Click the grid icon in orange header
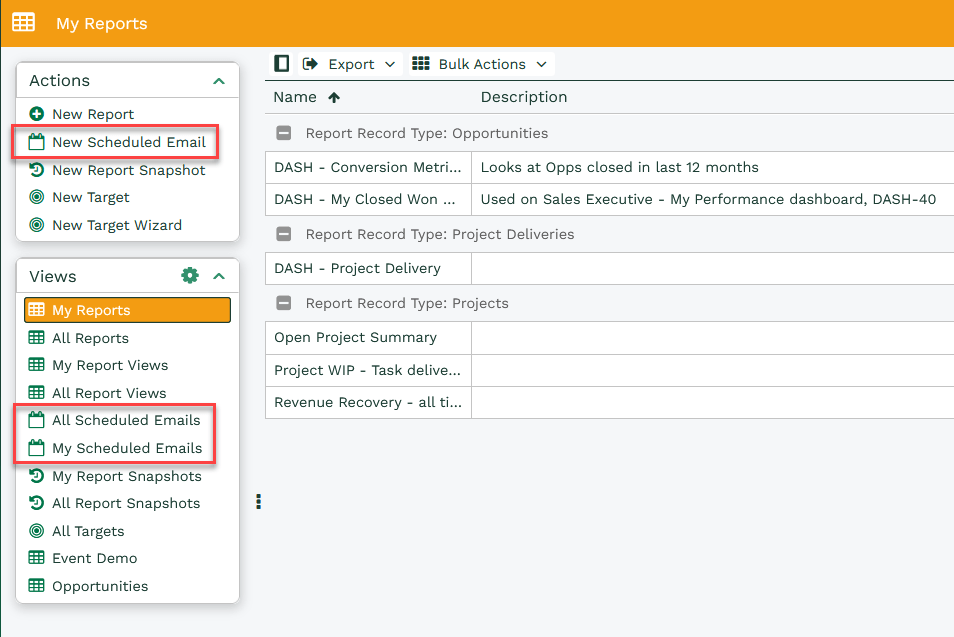This screenshot has width=954, height=637. coord(24,23)
